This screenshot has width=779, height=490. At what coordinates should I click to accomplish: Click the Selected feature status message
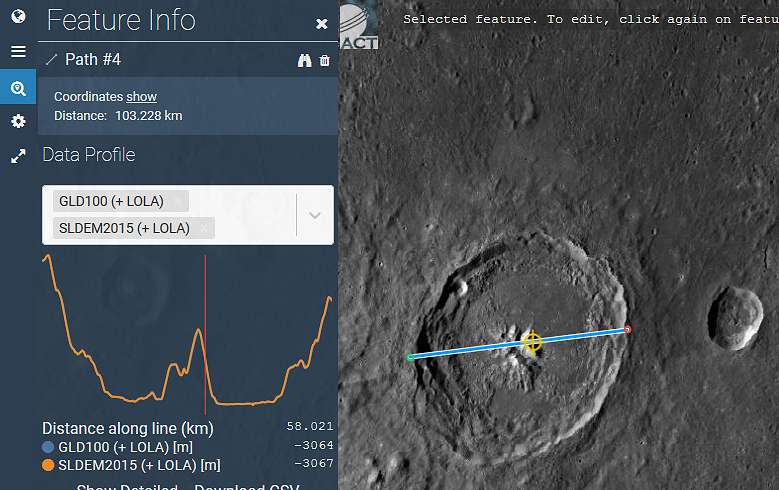click(x=591, y=19)
